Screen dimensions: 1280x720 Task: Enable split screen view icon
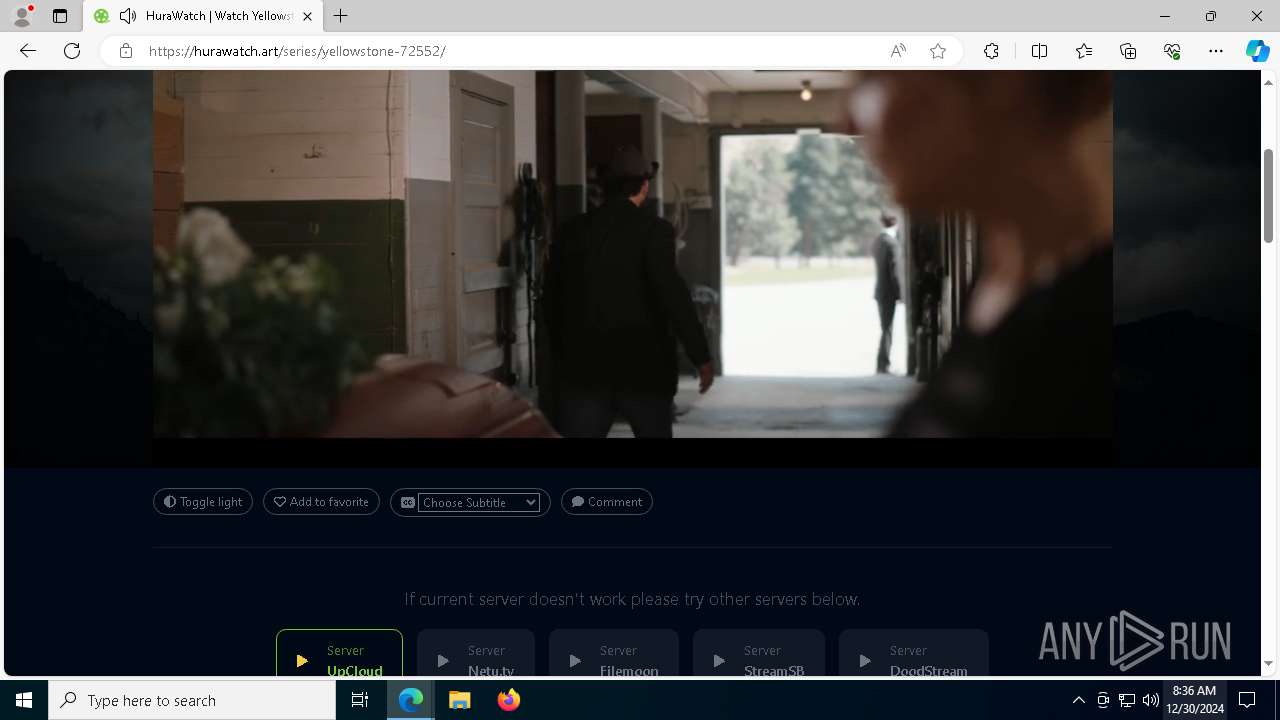coord(1039,51)
